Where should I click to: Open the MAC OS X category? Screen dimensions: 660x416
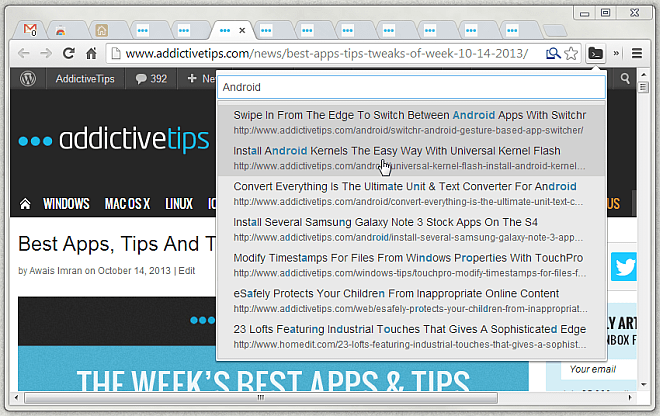[x=127, y=204]
